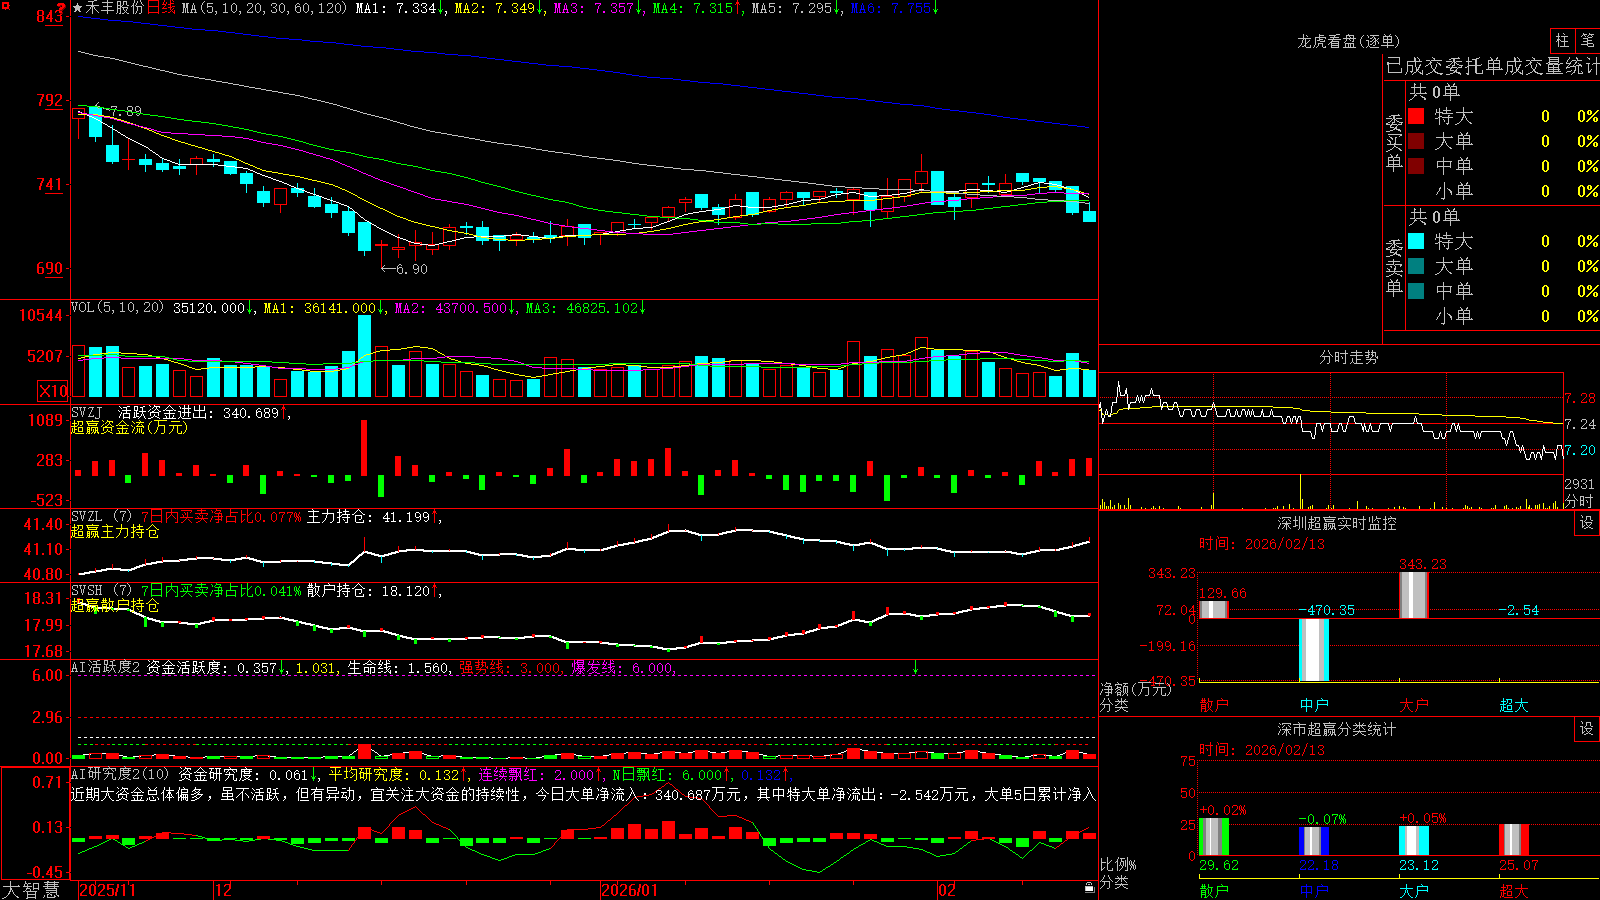Image resolution: width=1600 pixels, height=900 pixels.
Task: Click the 深市超赢分类统计 panel title
Action: [x=1336, y=729]
